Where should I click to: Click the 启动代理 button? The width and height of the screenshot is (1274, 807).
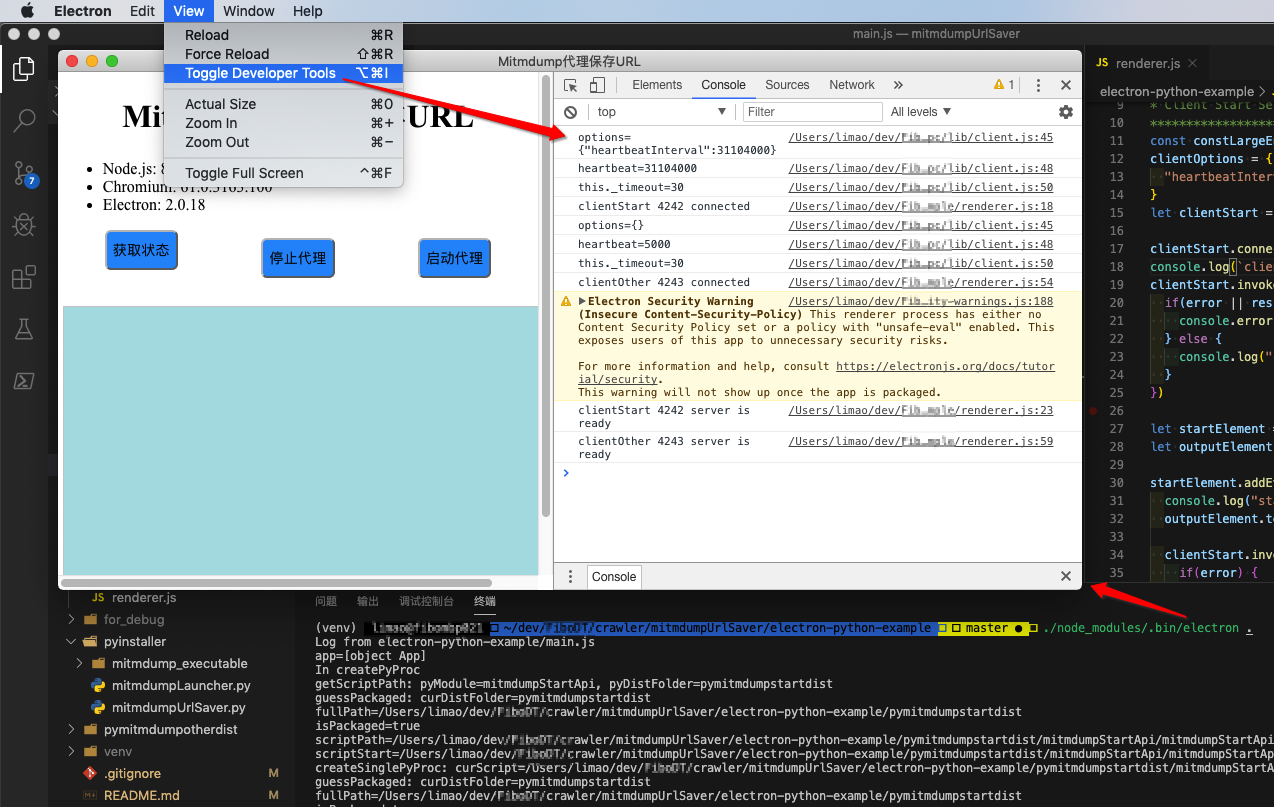tap(454, 258)
